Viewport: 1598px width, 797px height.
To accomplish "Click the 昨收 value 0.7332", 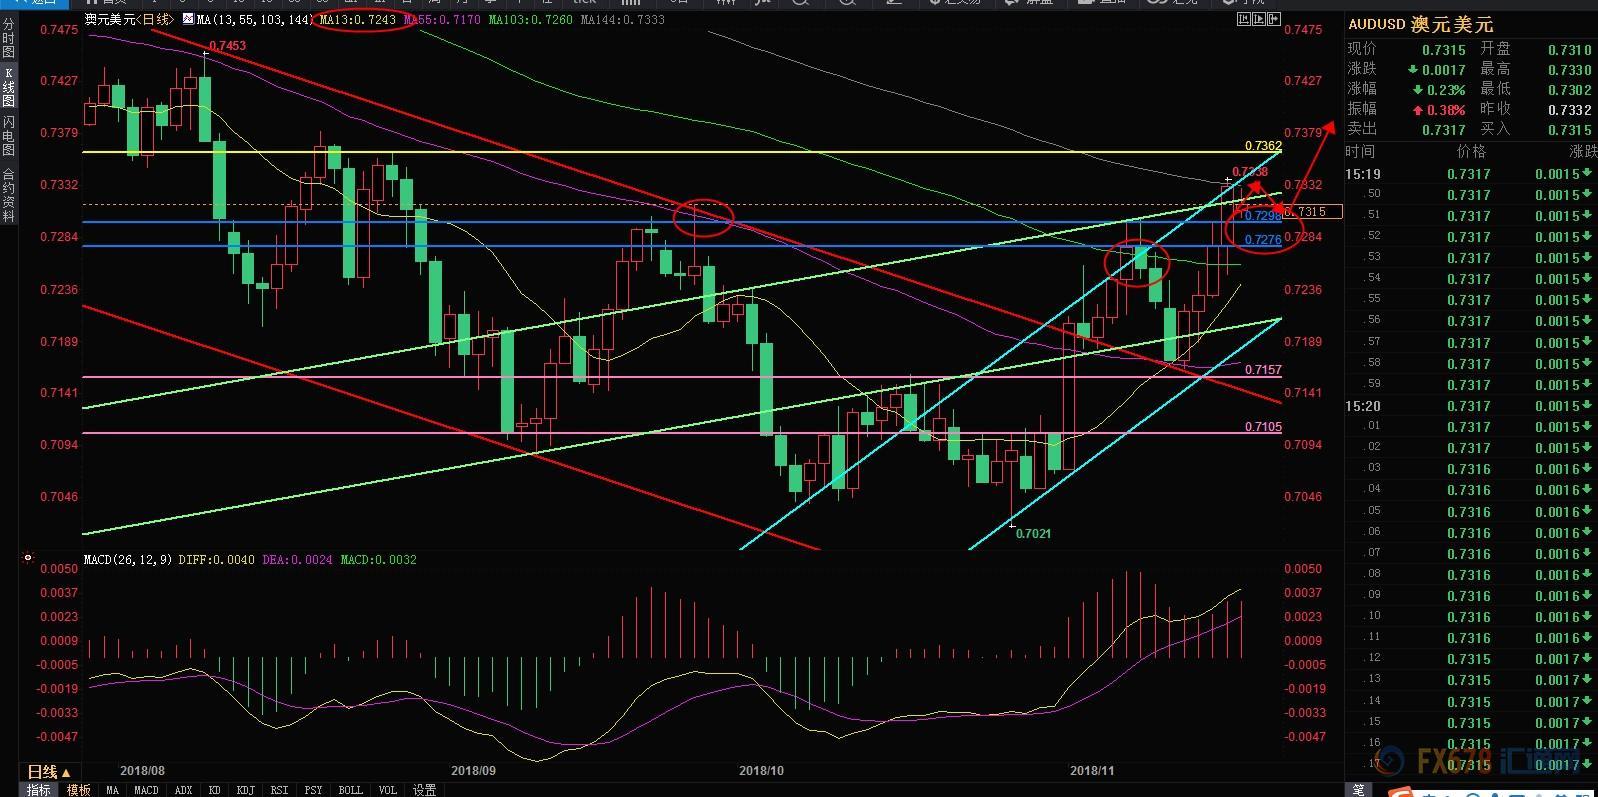I will tap(1570, 110).
